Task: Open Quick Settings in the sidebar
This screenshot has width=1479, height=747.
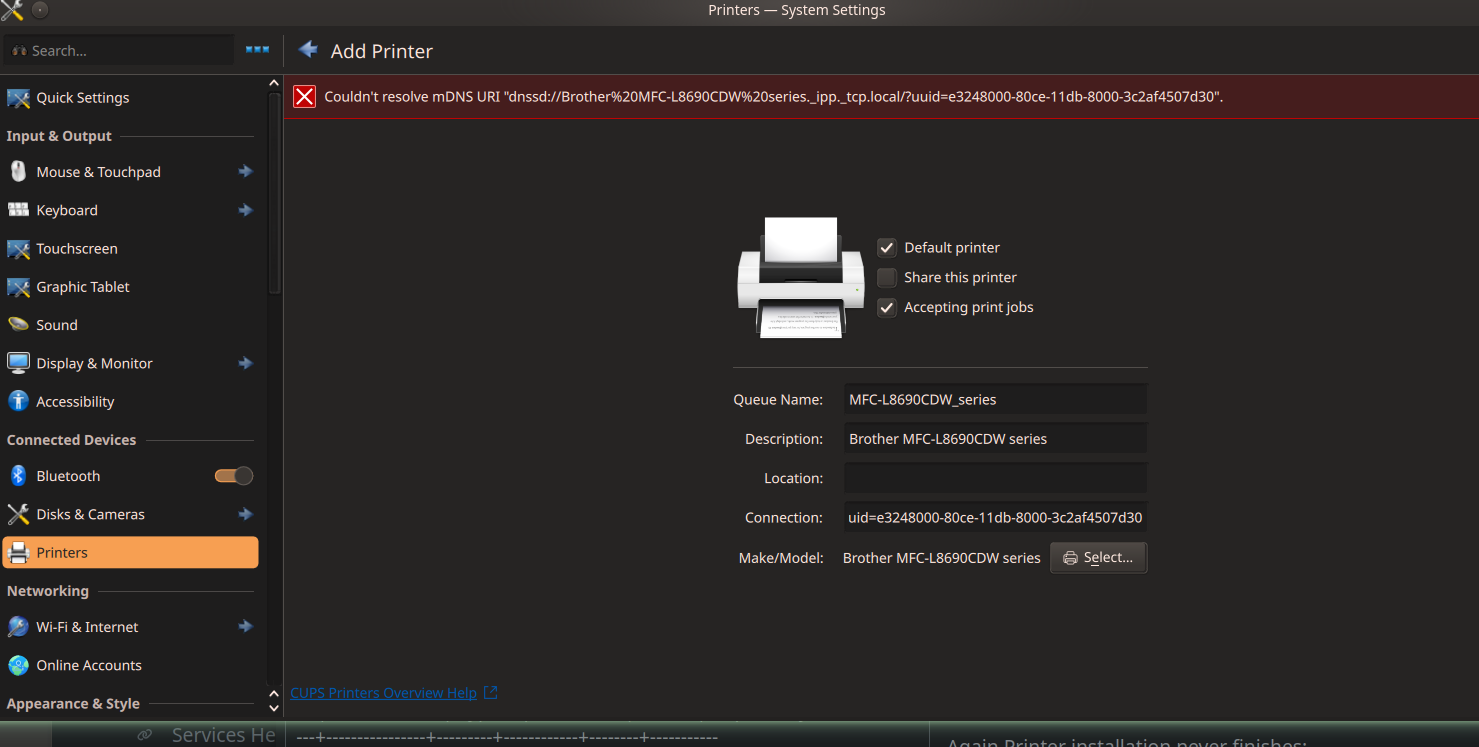Action: [x=130, y=98]
